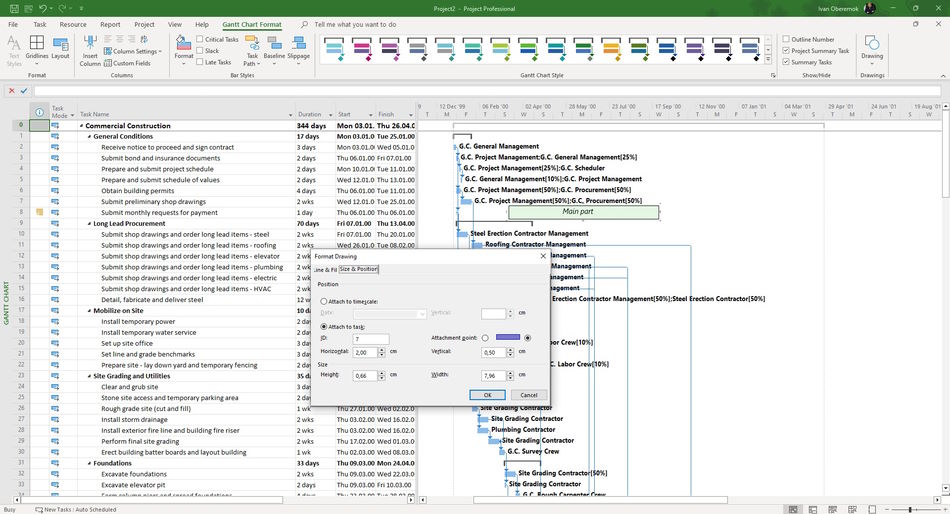Close the Format Drawing dialog
Screen dimensions: 950x514
[x=543, y=256]
